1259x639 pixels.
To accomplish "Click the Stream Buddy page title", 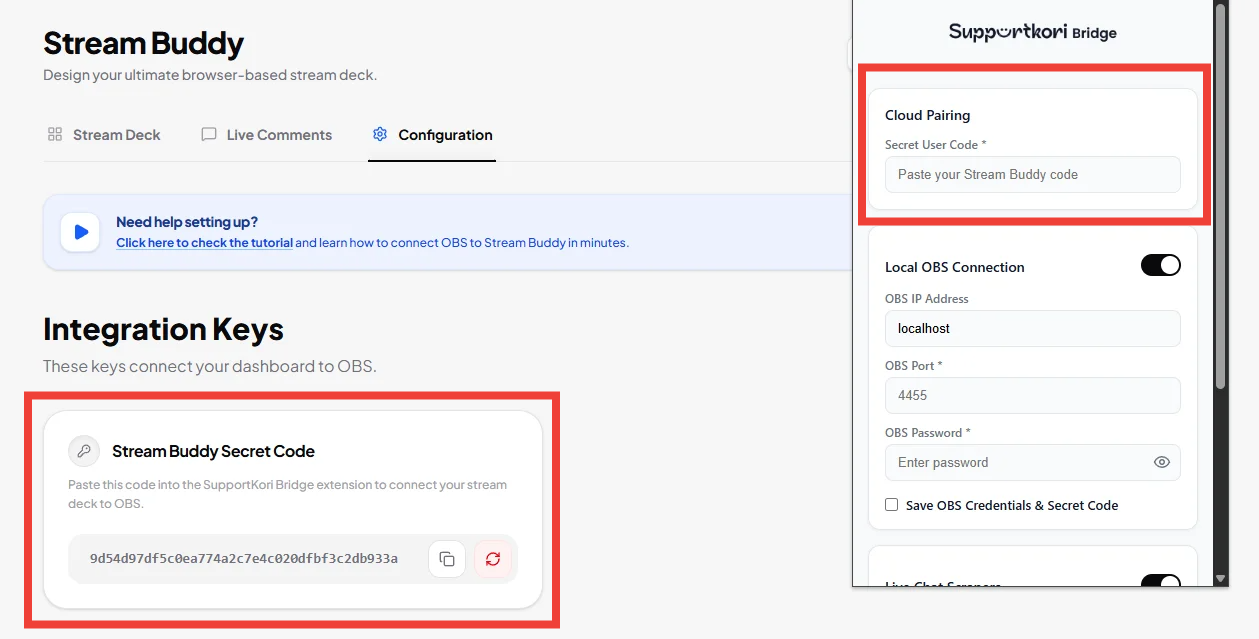I will coord(144,43).
